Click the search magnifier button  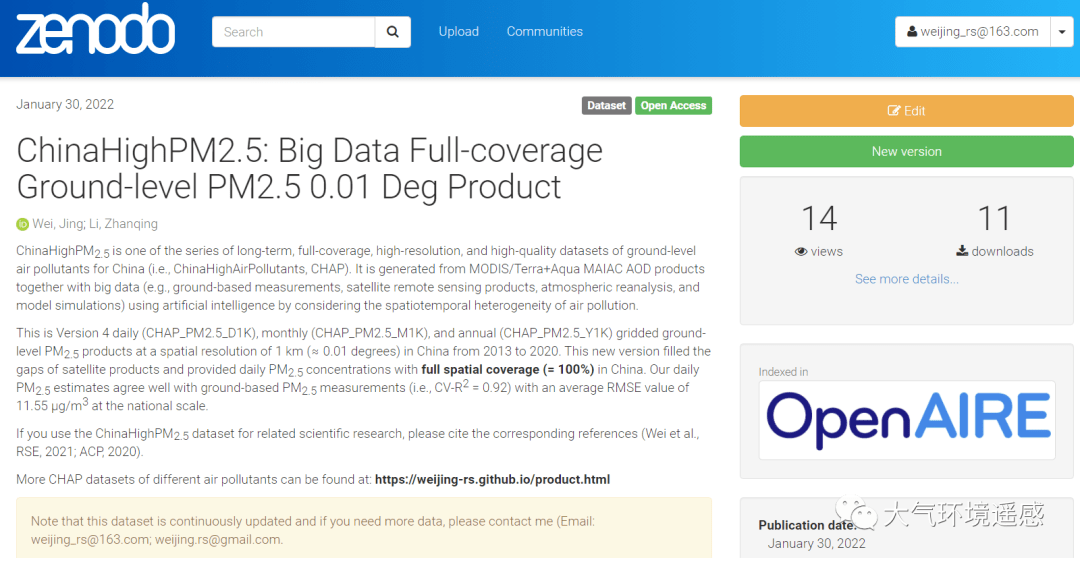pyautogui.click(x=393, y=32)
